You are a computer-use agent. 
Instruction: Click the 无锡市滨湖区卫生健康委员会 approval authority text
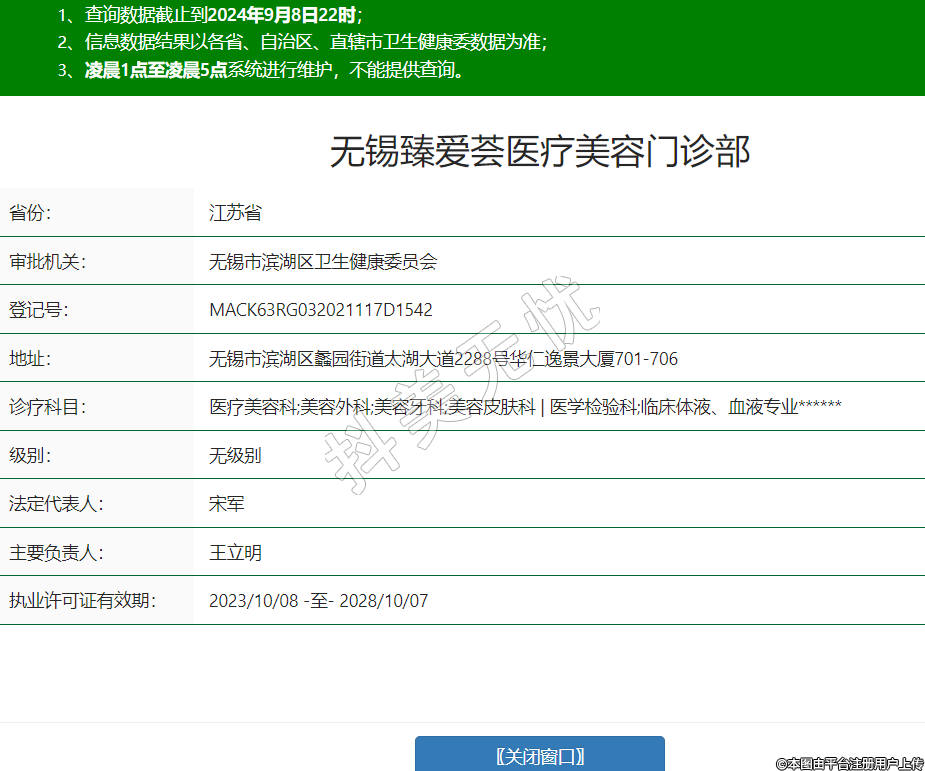[323, 262]
